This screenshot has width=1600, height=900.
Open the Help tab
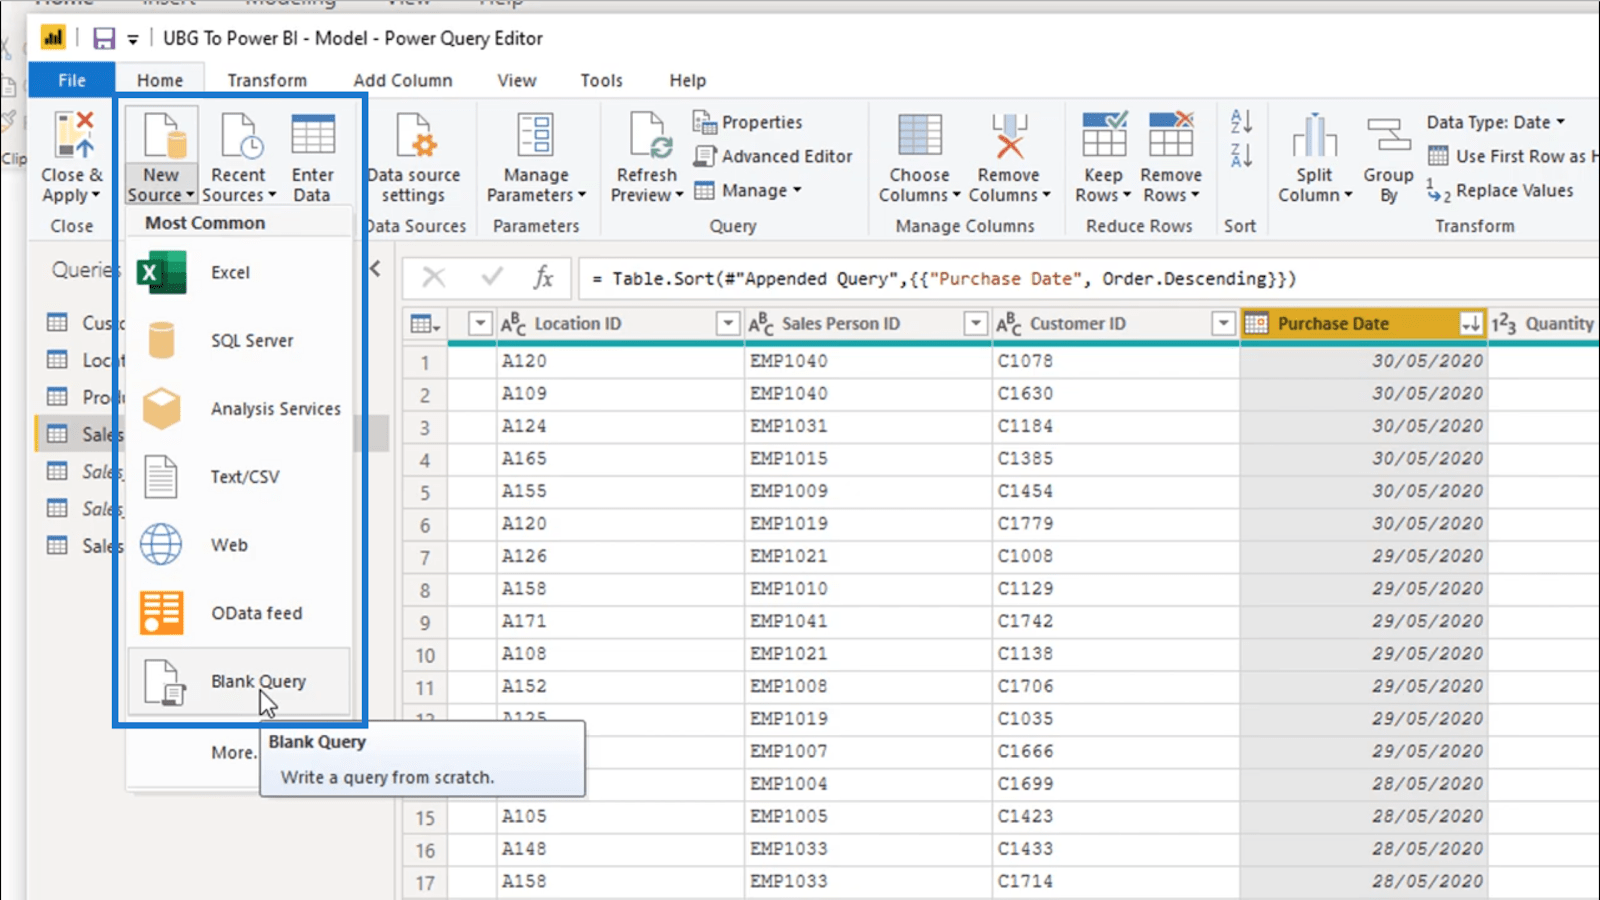click(688, 80)
